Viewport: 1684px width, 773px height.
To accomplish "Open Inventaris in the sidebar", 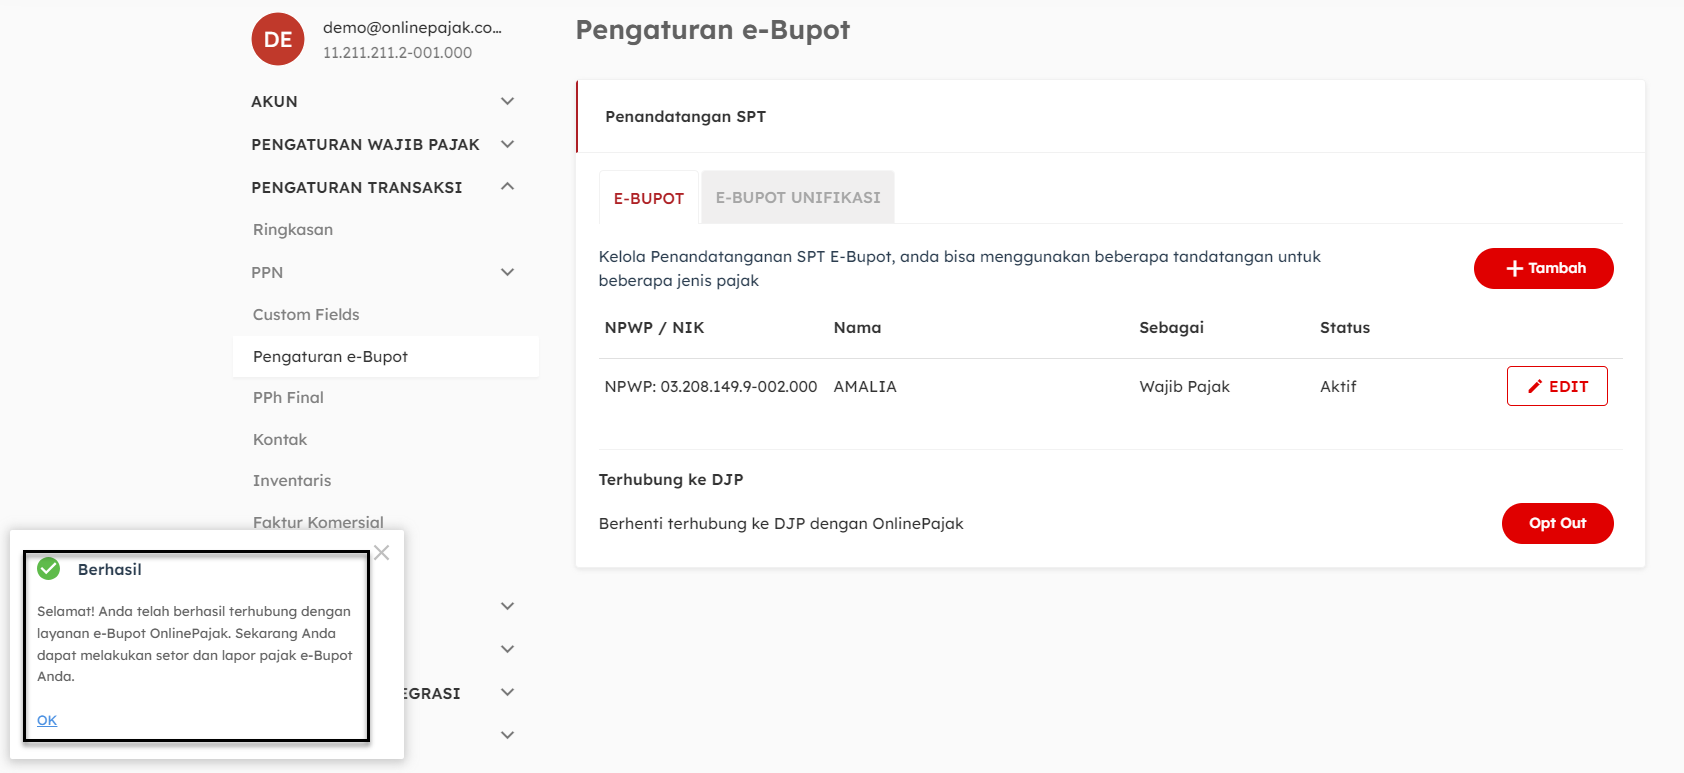I will 292,481.
